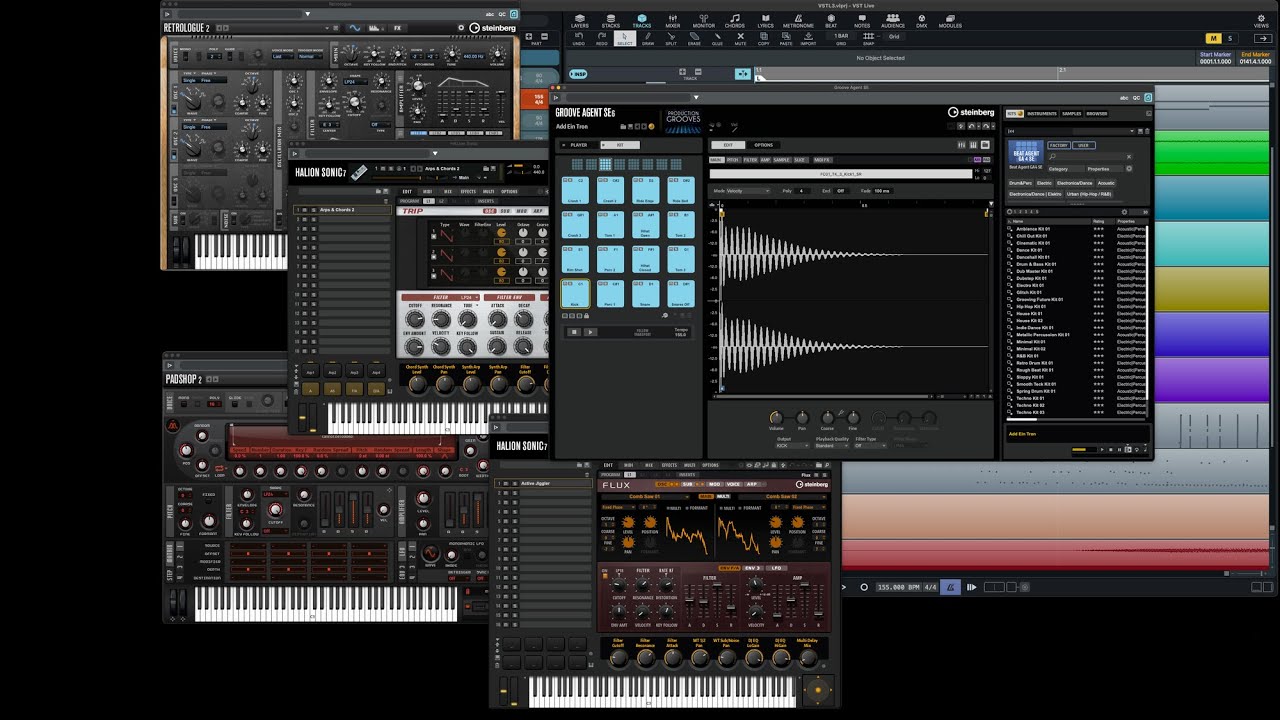Image resolution: width=1280 pixels, height=720 pixels.
Task: Click the Undo tool in toolbar
Action: 579,39
